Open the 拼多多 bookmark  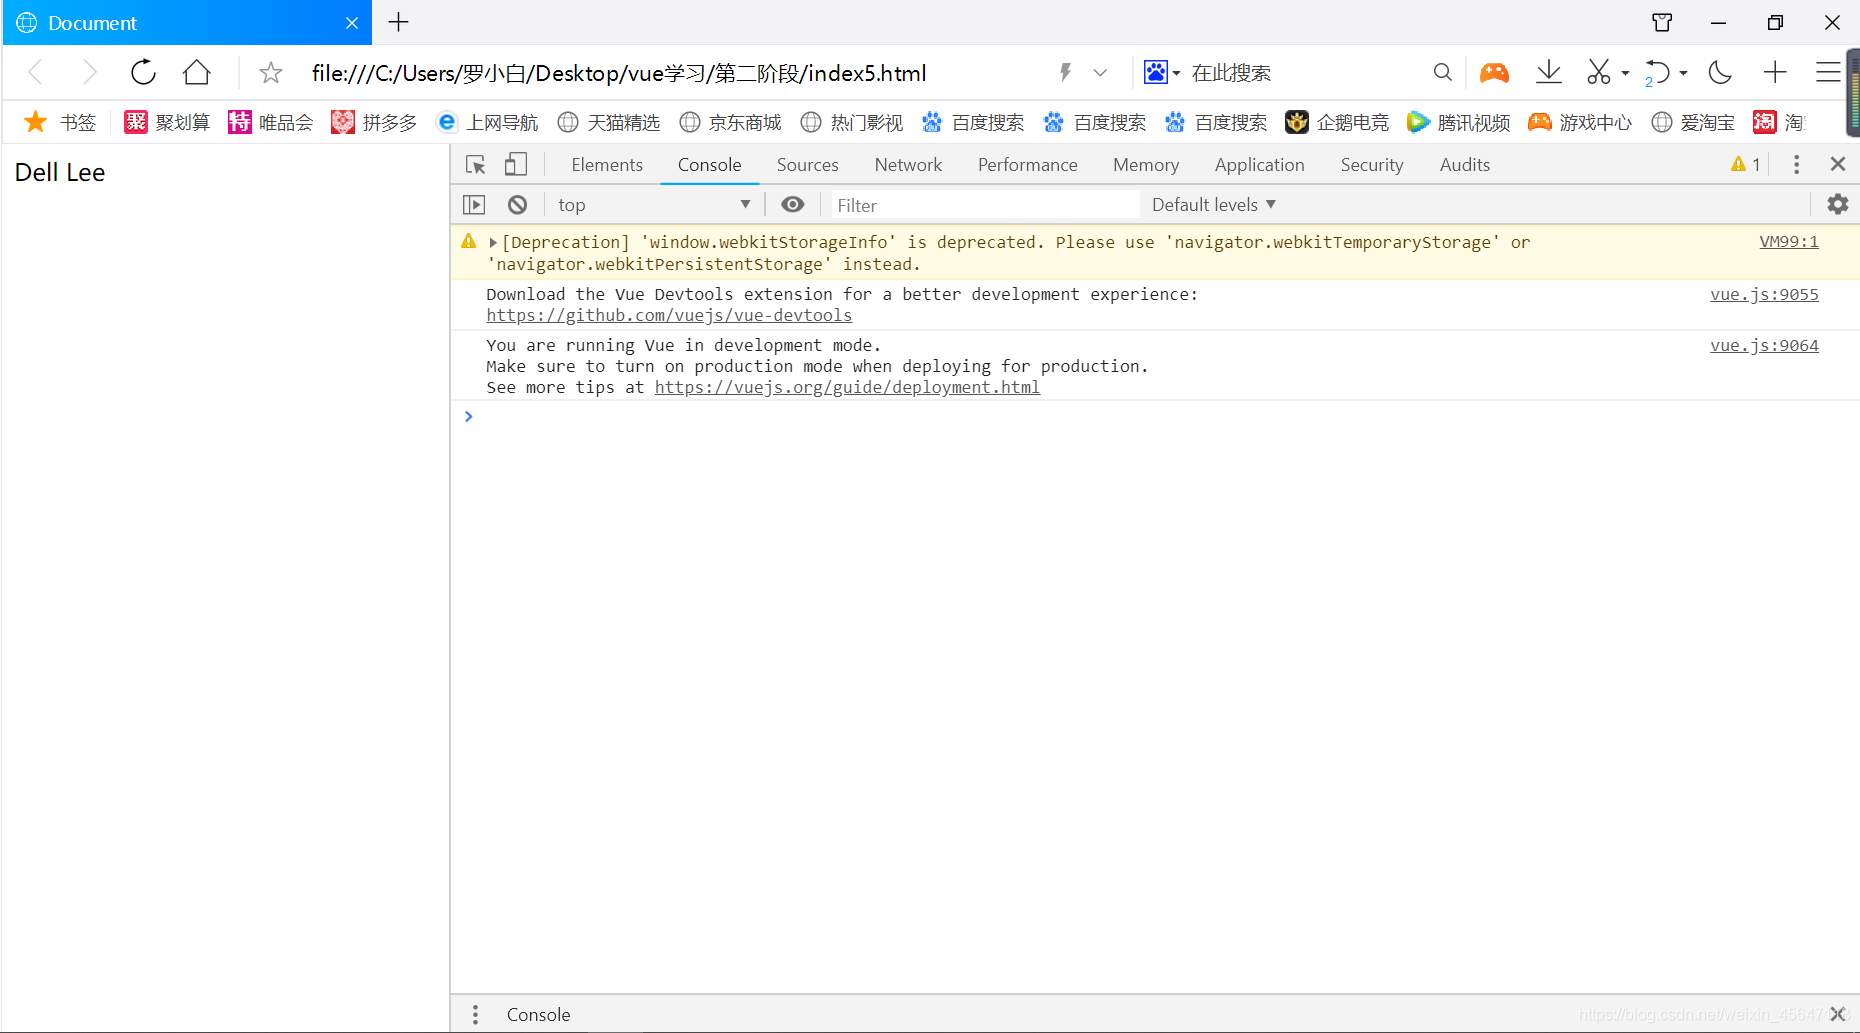(x=374, y=122)
